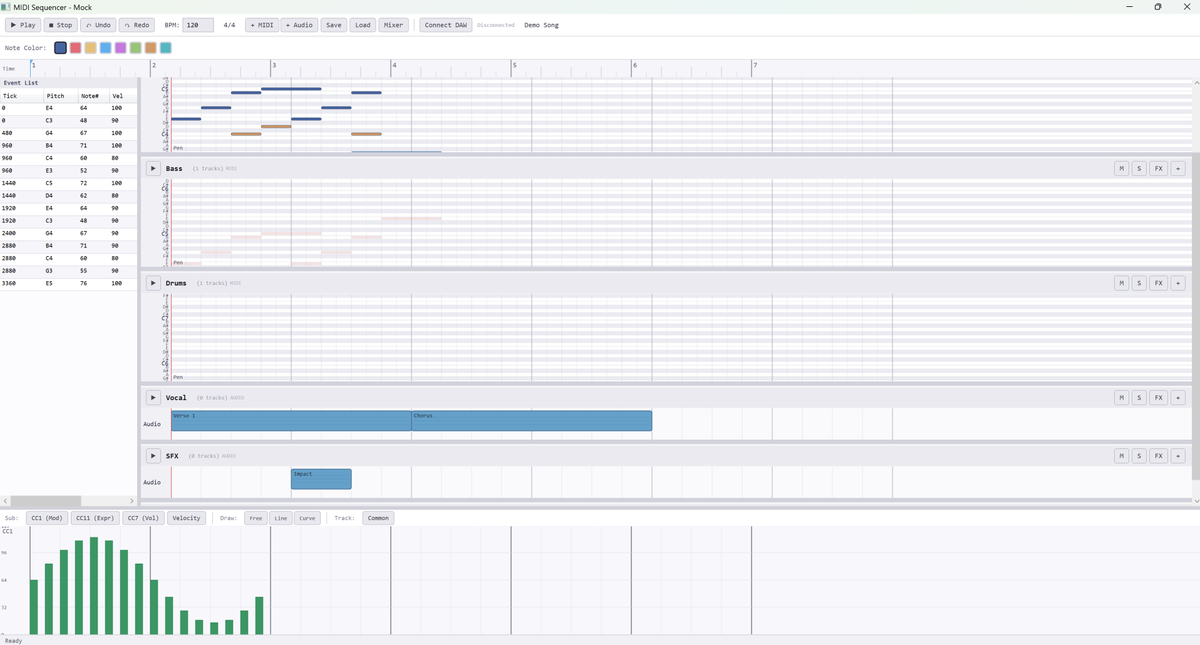The width and height of the screenshot is (1200, 645).
Task: Collapse the Bass group with its arrow
Action: pyautogui.click(x=153, y=168)
